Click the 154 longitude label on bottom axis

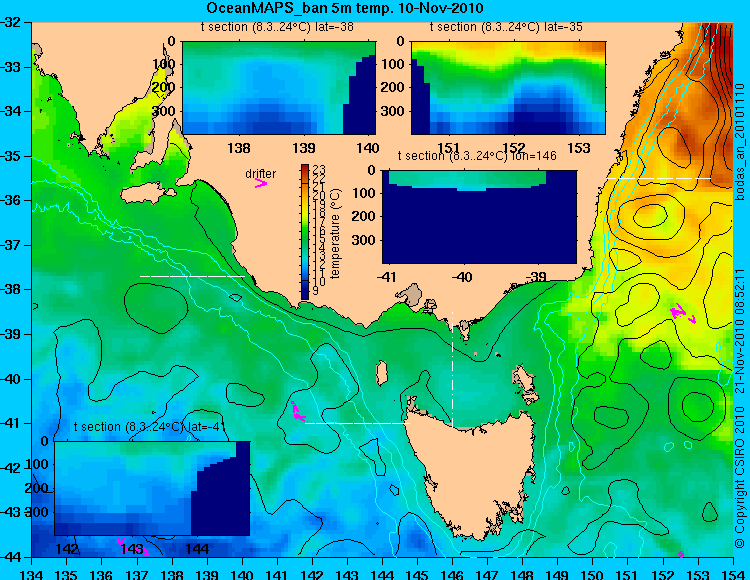733,574
